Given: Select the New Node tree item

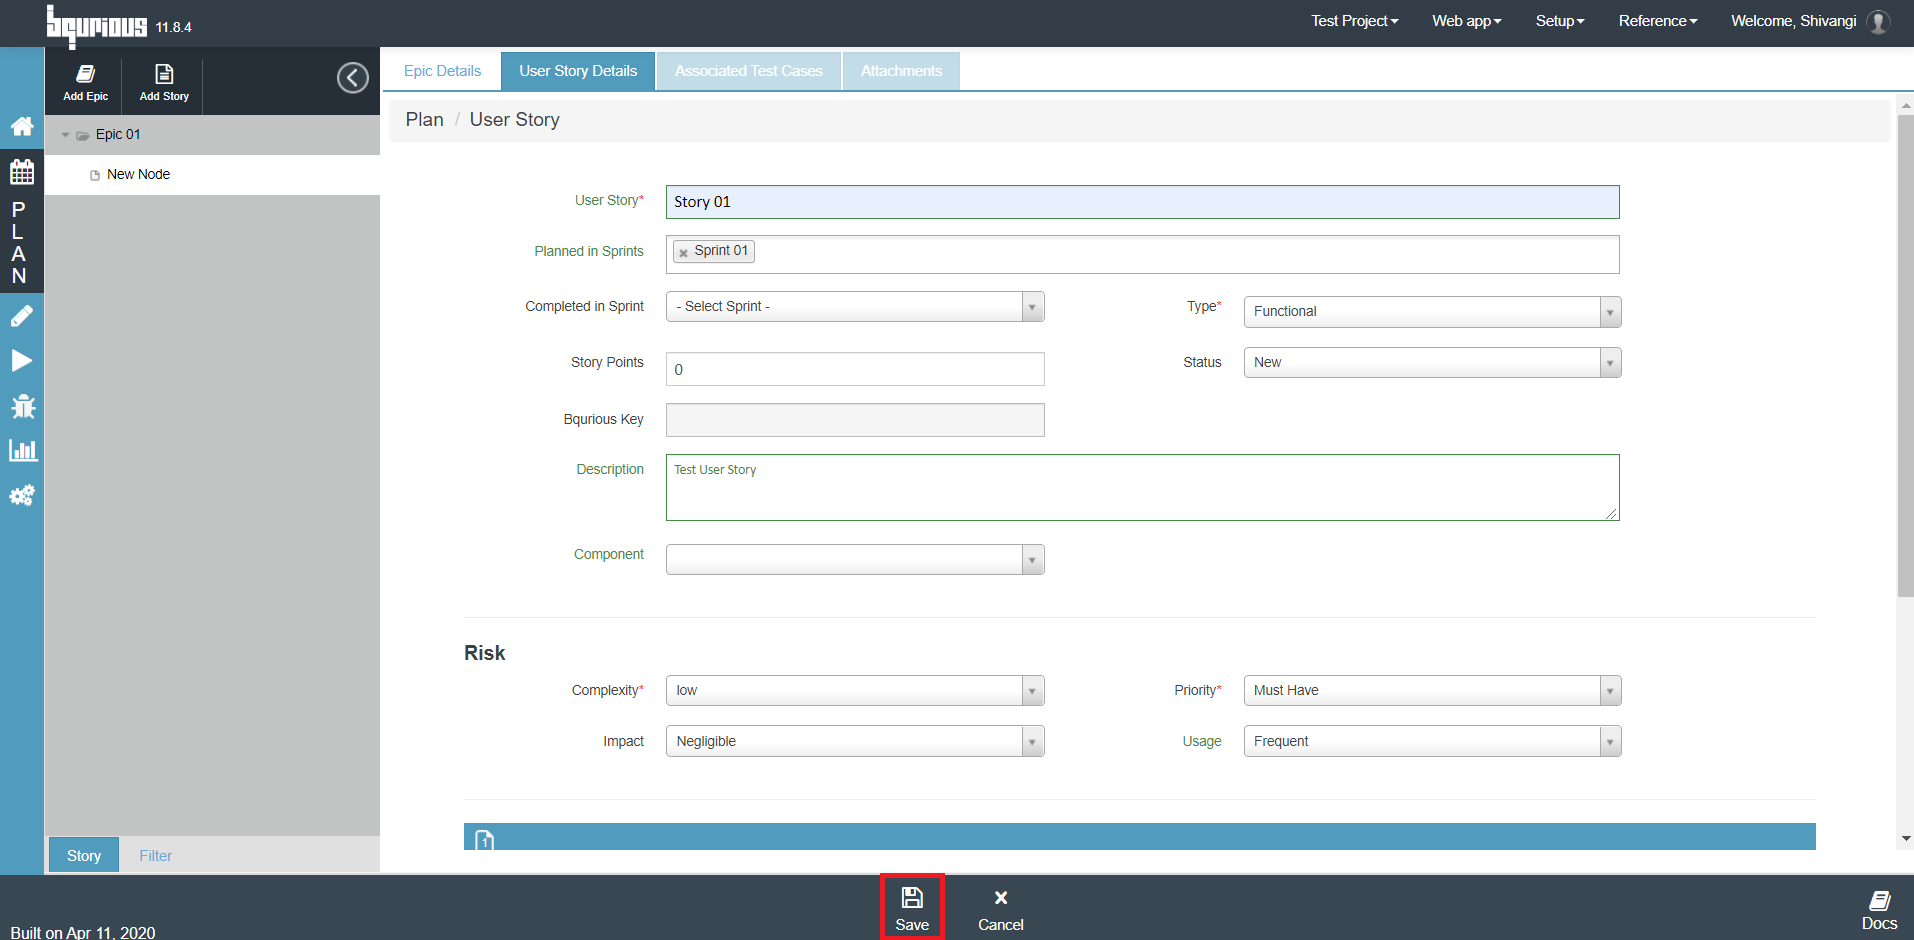Looking at the screenshot, I should pos(138,174).
